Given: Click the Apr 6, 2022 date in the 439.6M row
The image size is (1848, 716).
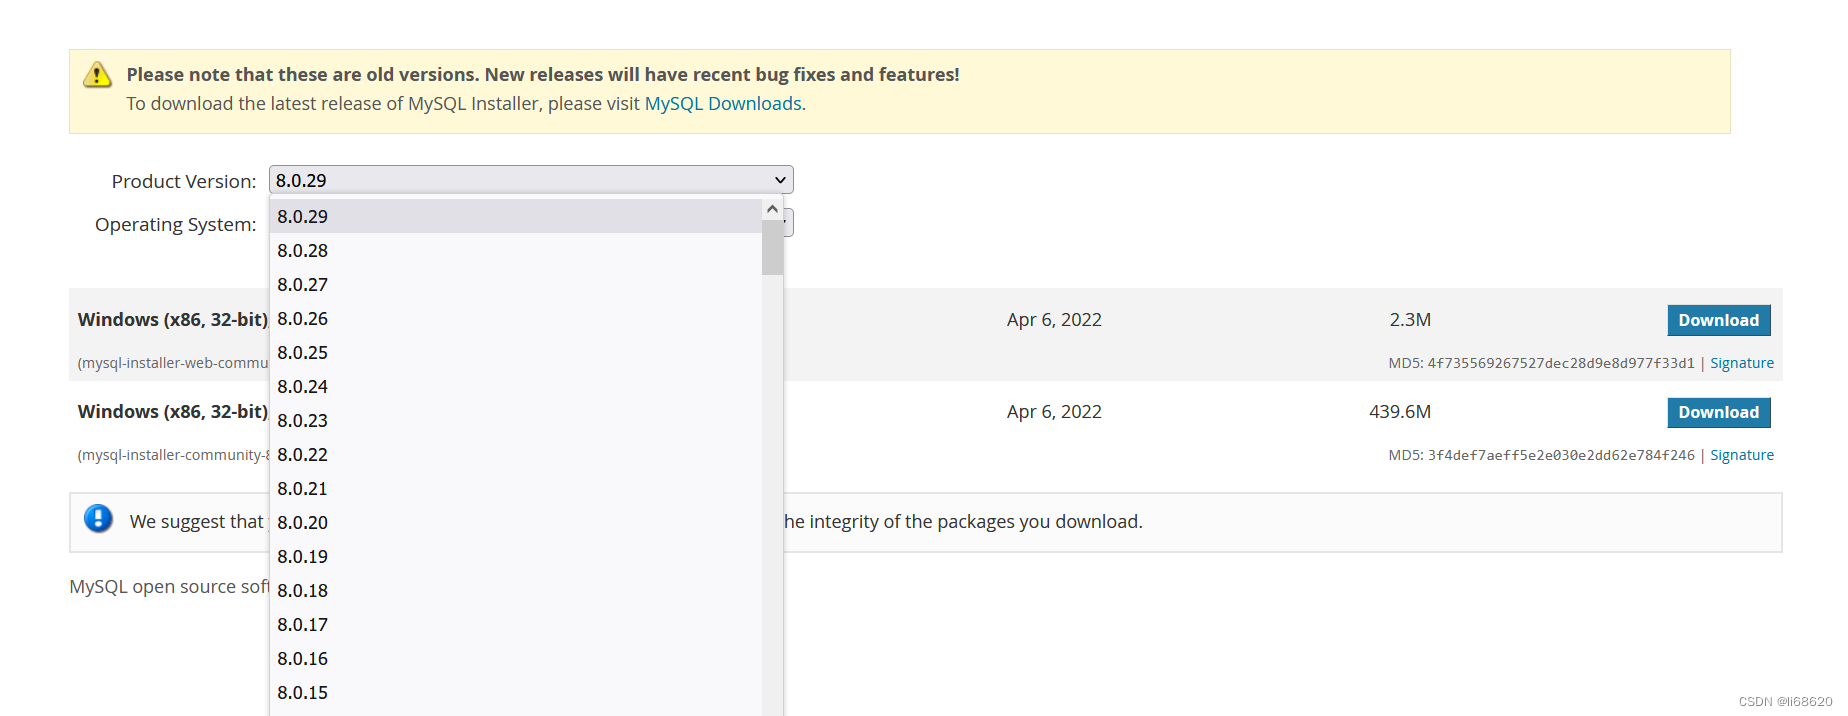Looking at the screenshot, I should click(x=1054, y=412).
